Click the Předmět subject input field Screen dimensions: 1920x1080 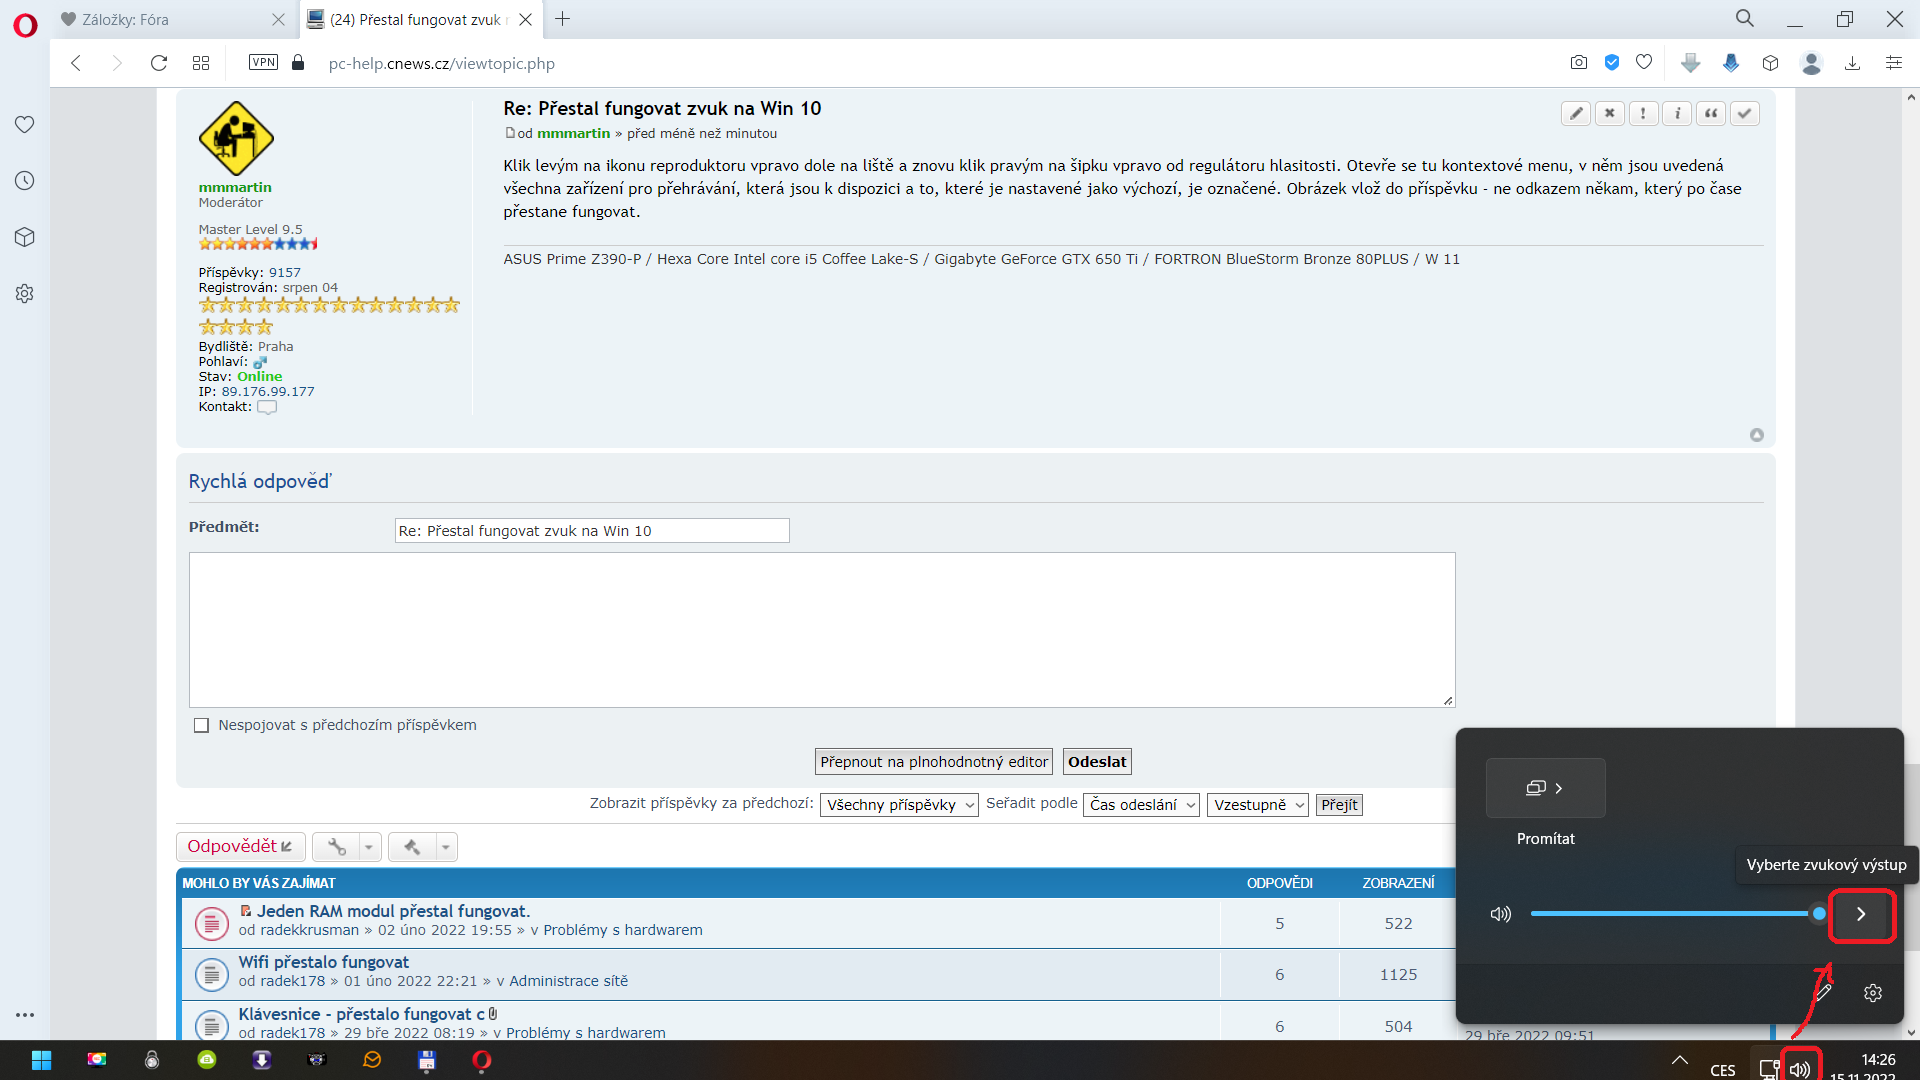click(592, 531)
